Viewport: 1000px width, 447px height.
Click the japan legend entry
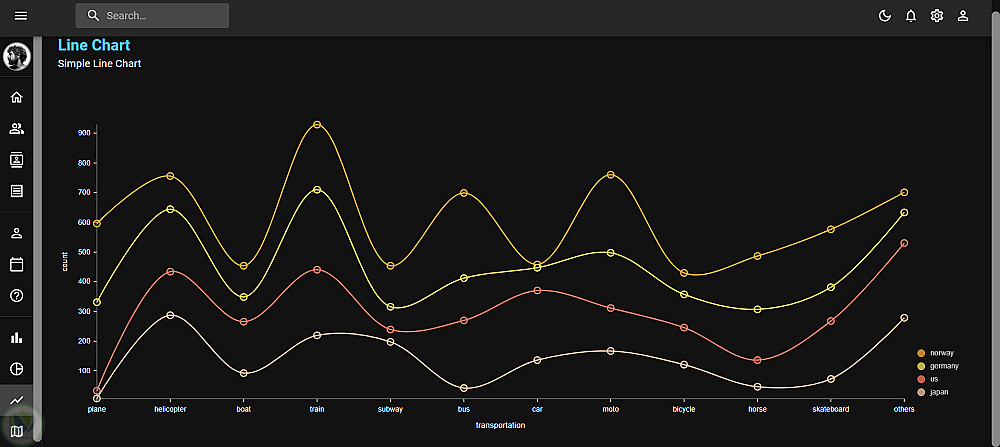pos(934,392)
